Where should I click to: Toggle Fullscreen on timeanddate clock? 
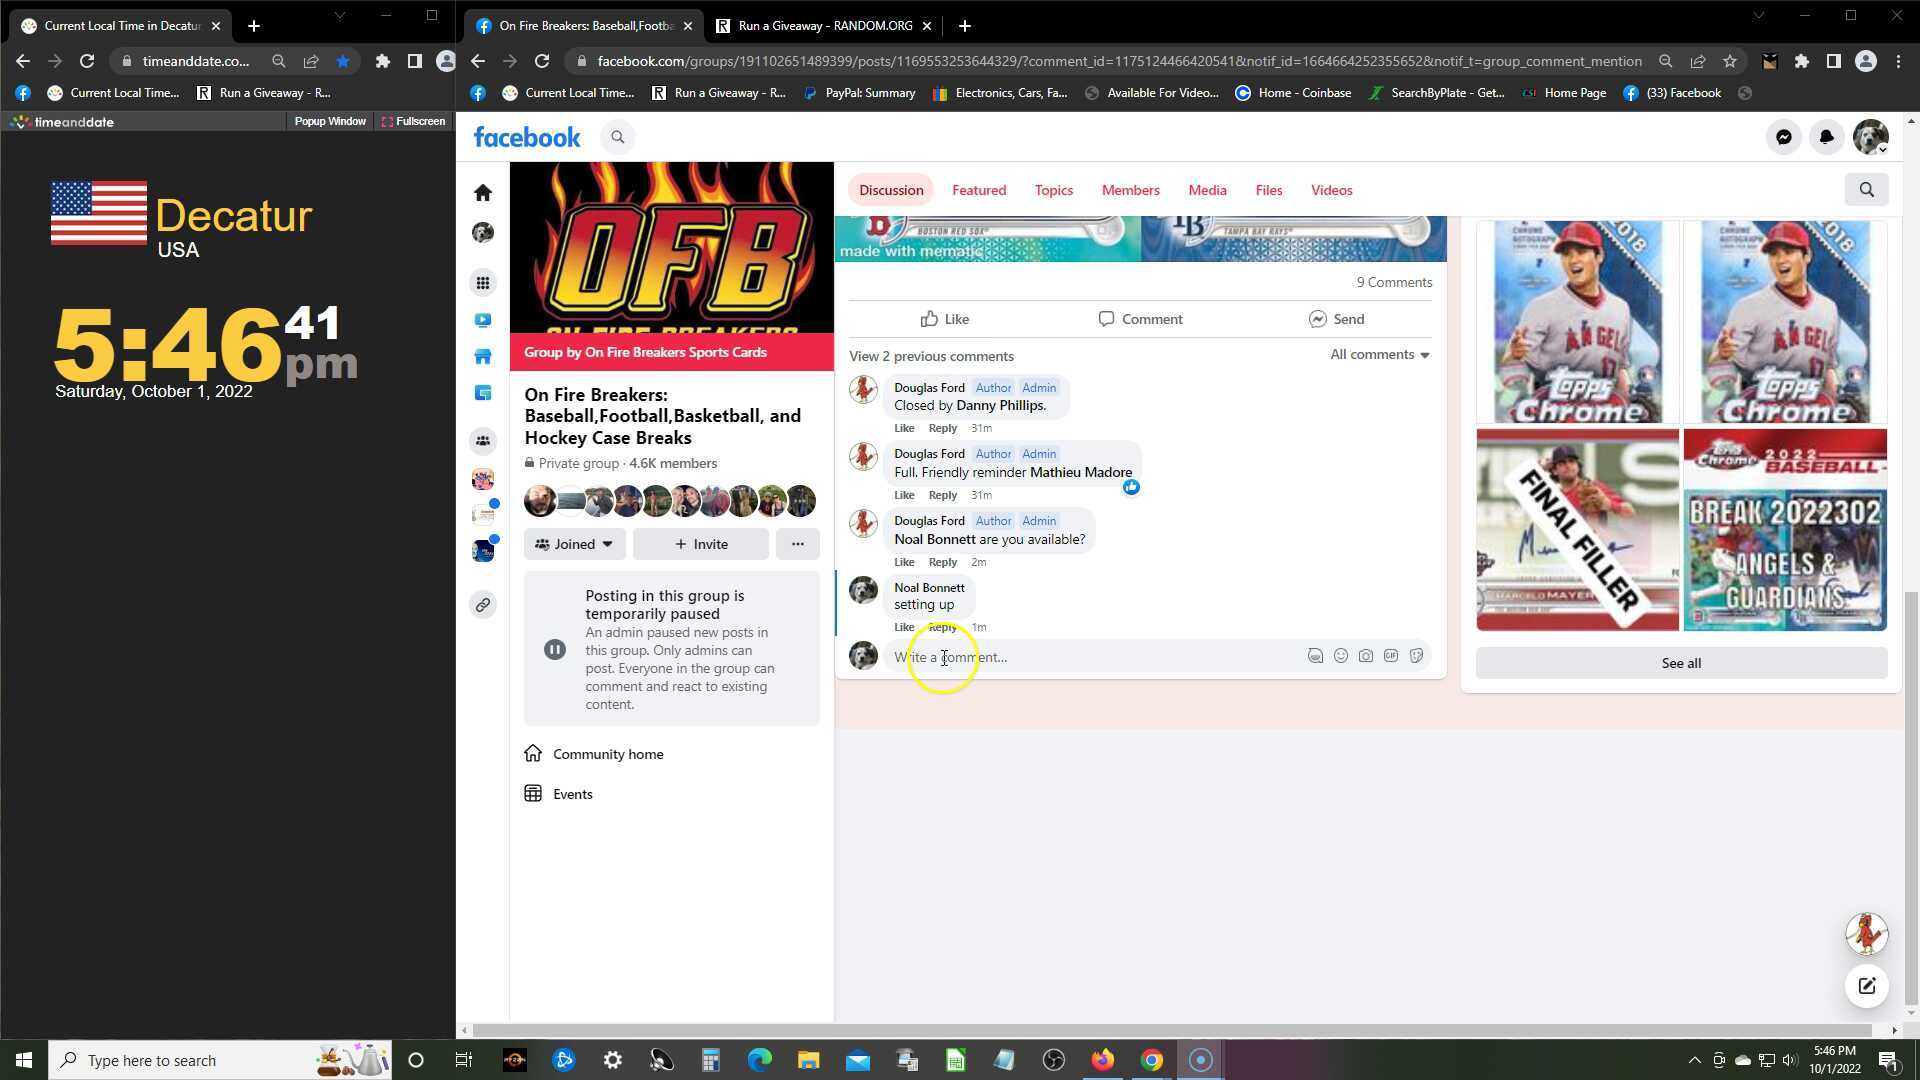point(413,121)
